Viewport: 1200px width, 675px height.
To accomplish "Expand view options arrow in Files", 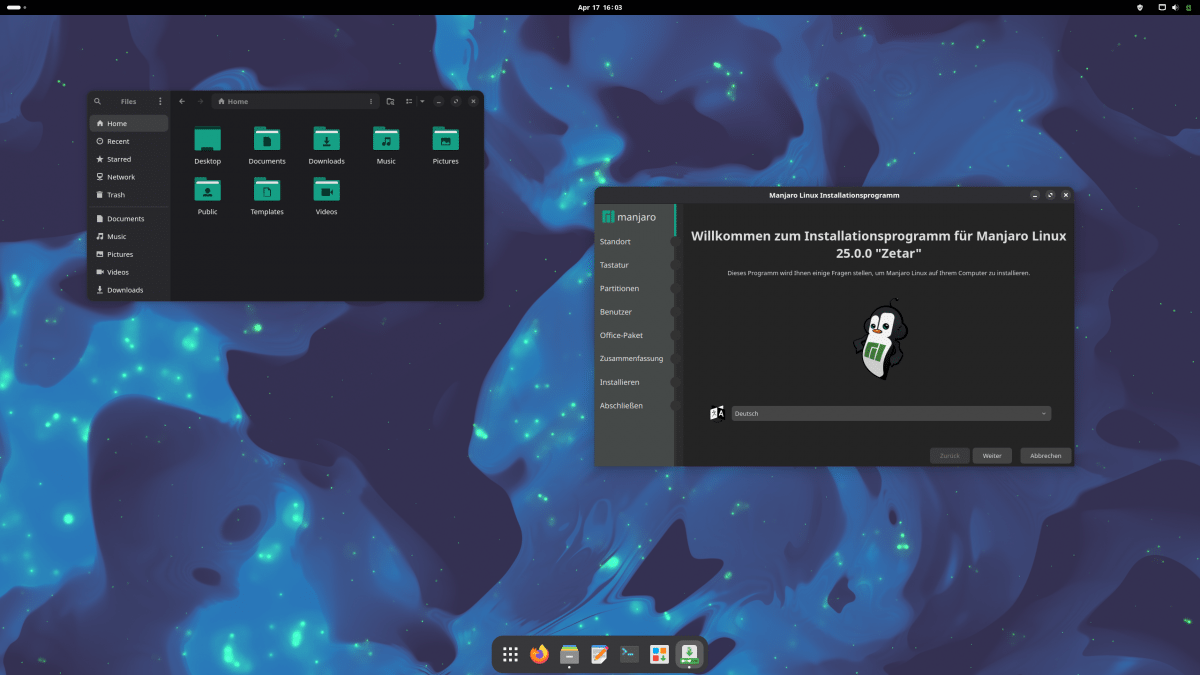I will [422, 101].
